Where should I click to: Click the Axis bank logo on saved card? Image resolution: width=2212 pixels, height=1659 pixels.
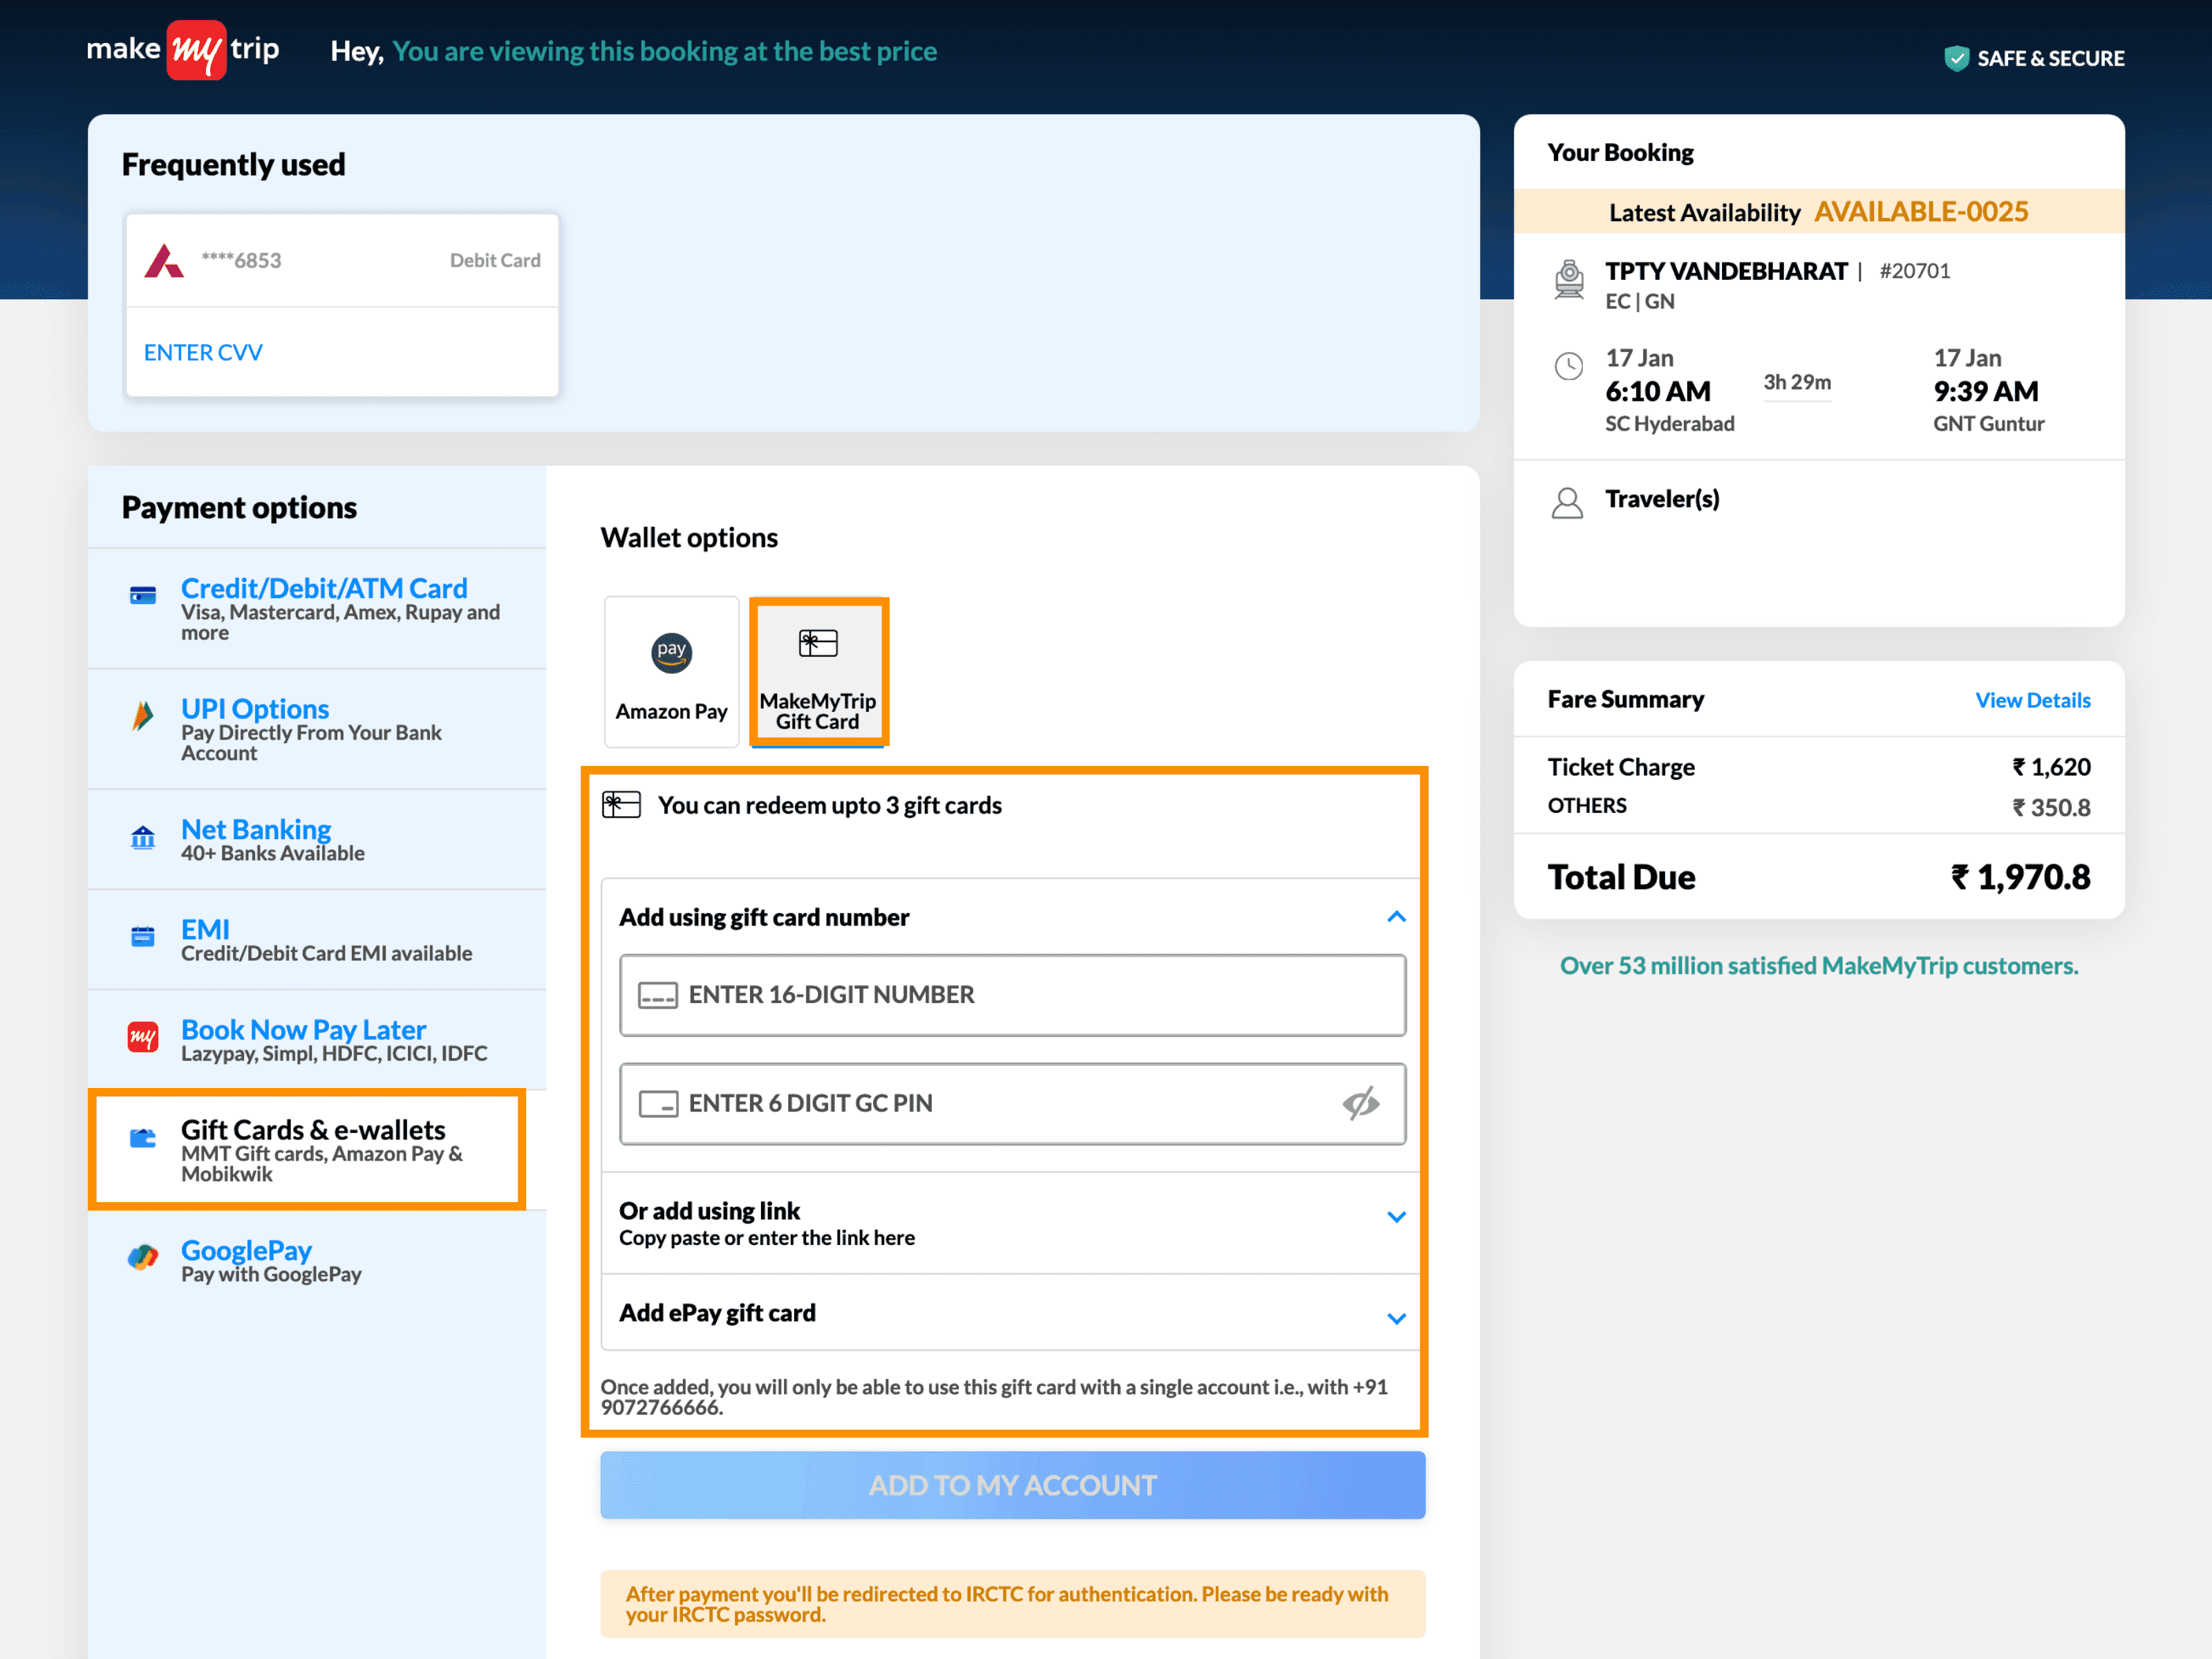pos(164,260)
